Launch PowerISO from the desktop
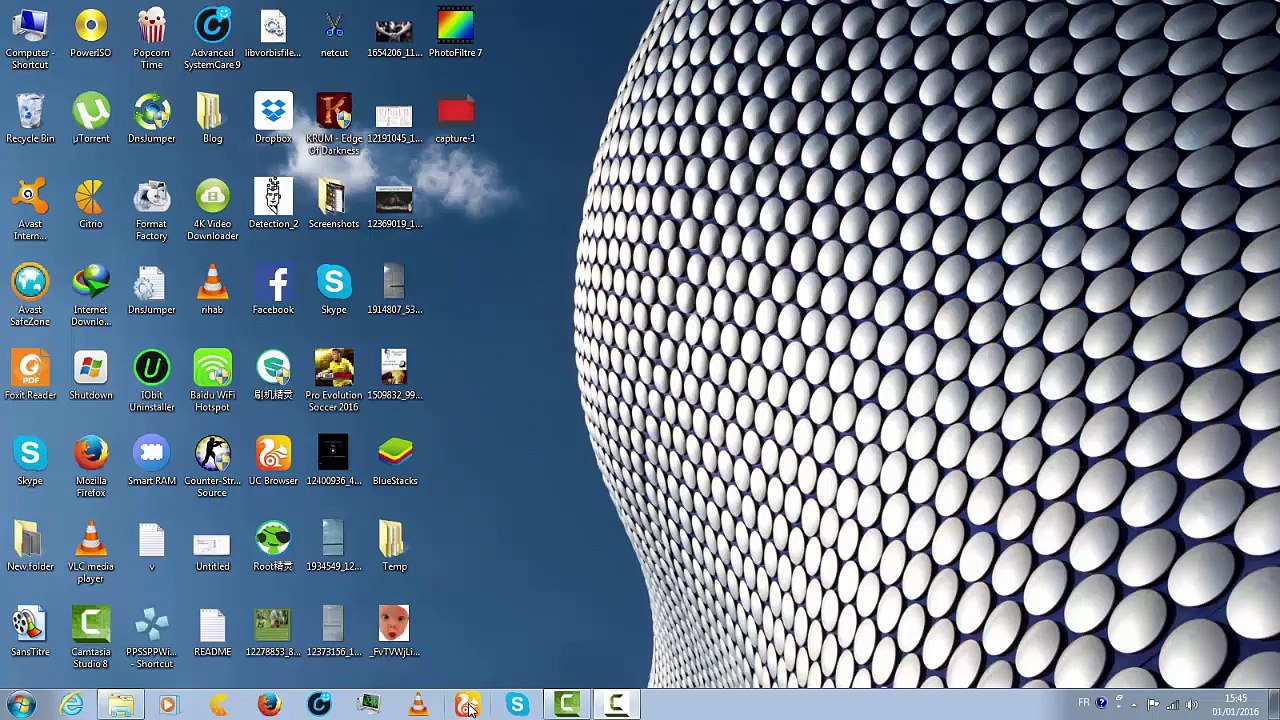Screen dimensions: 1280x720 pos(91,33)
